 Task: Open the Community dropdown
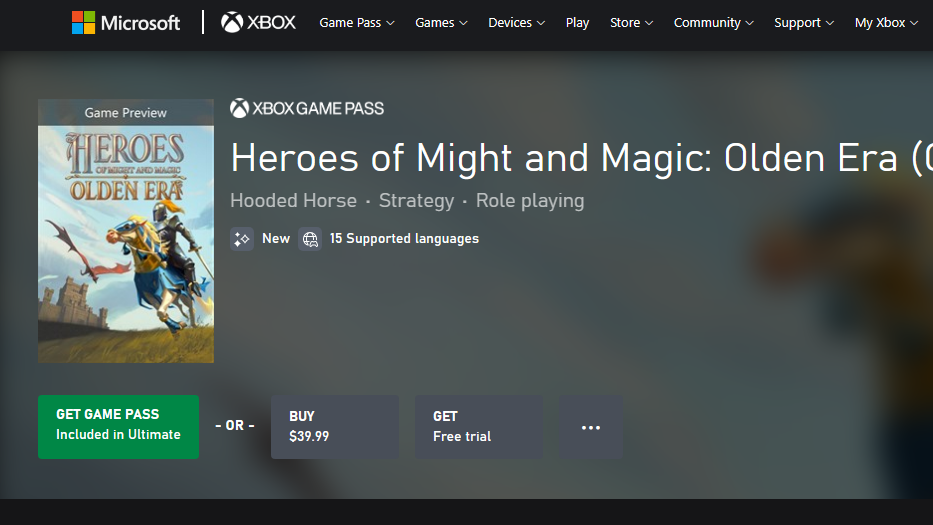(713, 23)
